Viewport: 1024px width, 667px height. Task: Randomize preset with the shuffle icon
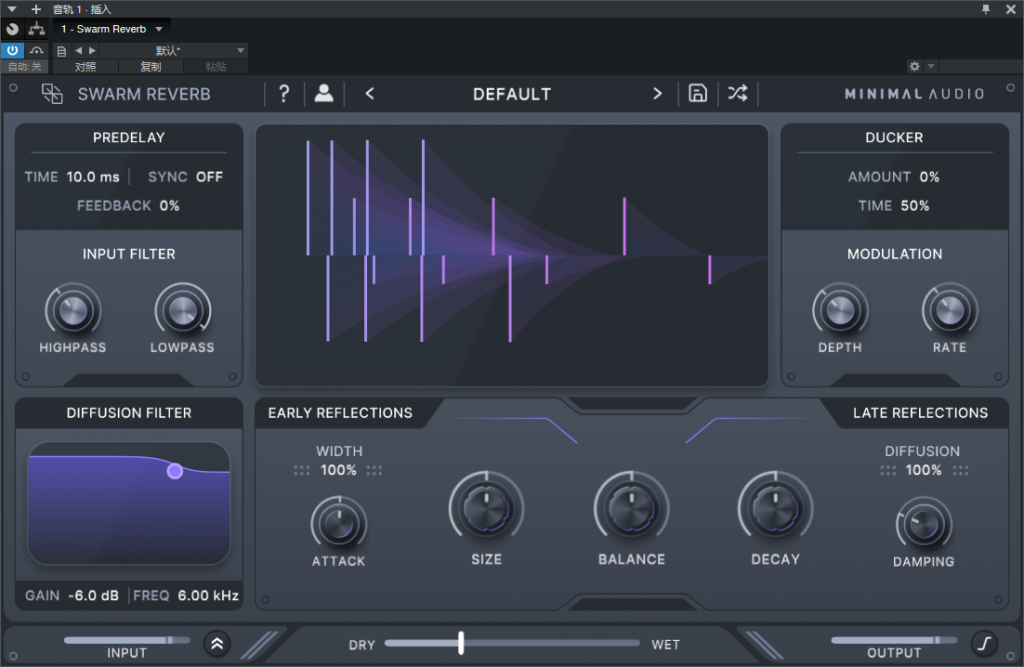point(738,93)
